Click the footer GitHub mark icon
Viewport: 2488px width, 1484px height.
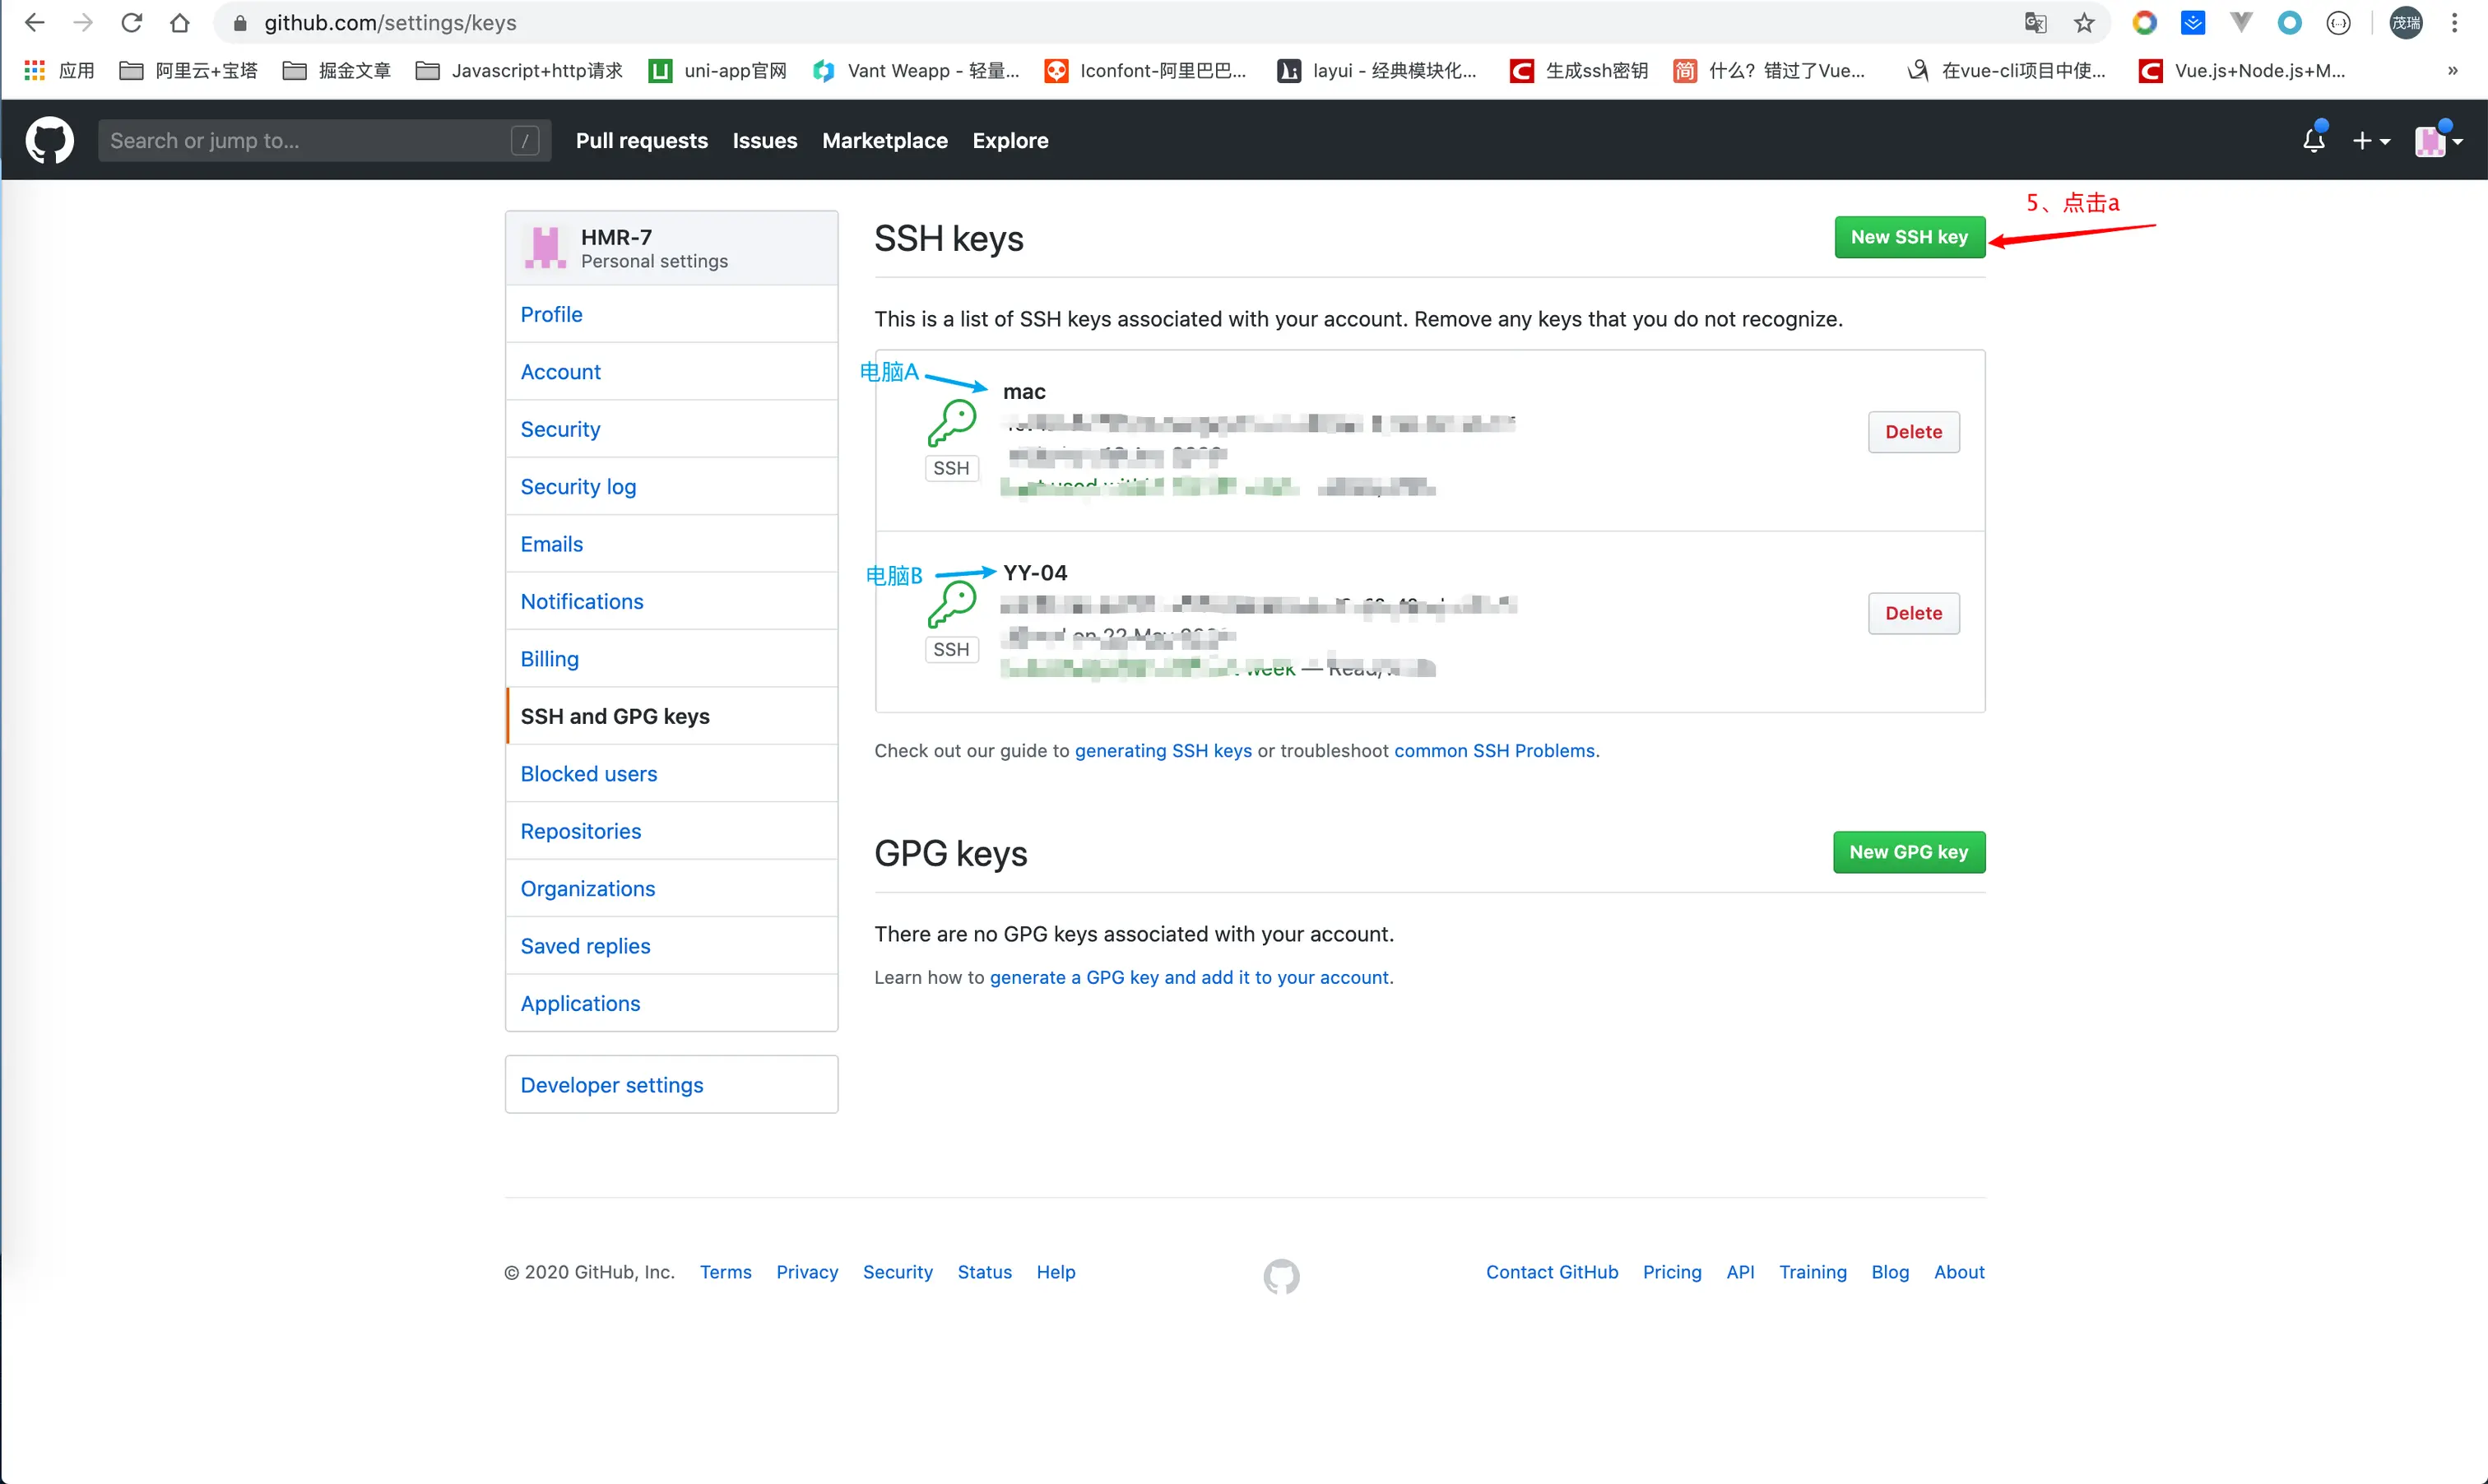tap(1281, 1275)
